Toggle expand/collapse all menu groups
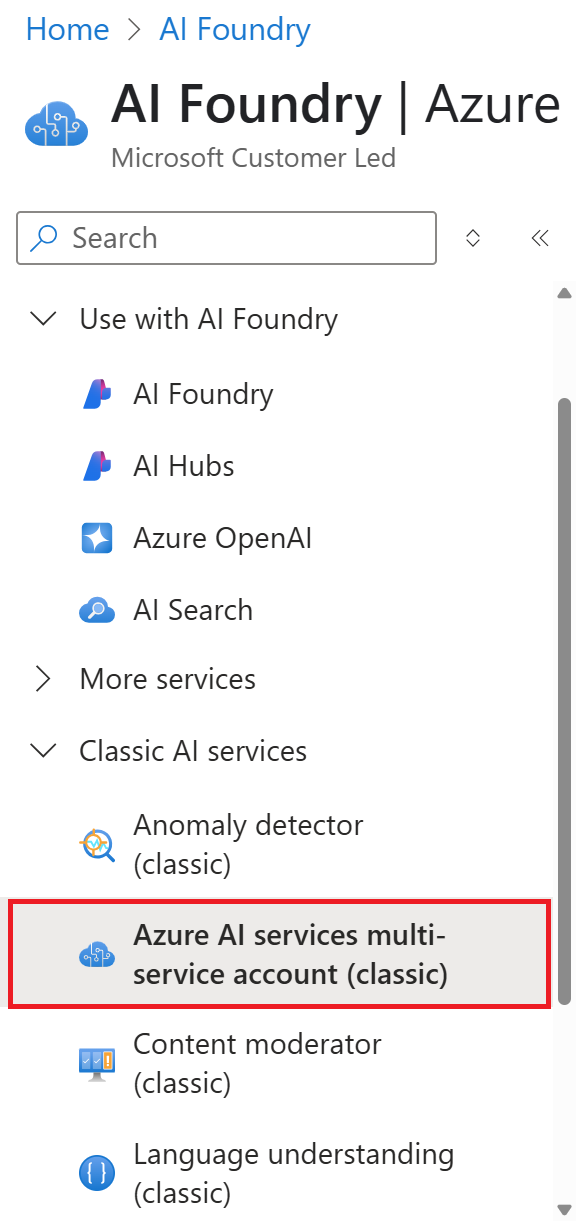Screen dimensions: 576x1225 pyautogui.click(x=473, y=238)
